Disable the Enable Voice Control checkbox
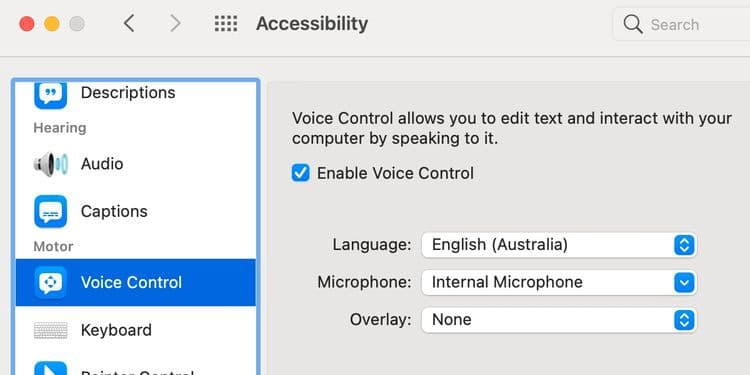The height and width of the screenshot is (375, 750). click(x=300, y=173)
